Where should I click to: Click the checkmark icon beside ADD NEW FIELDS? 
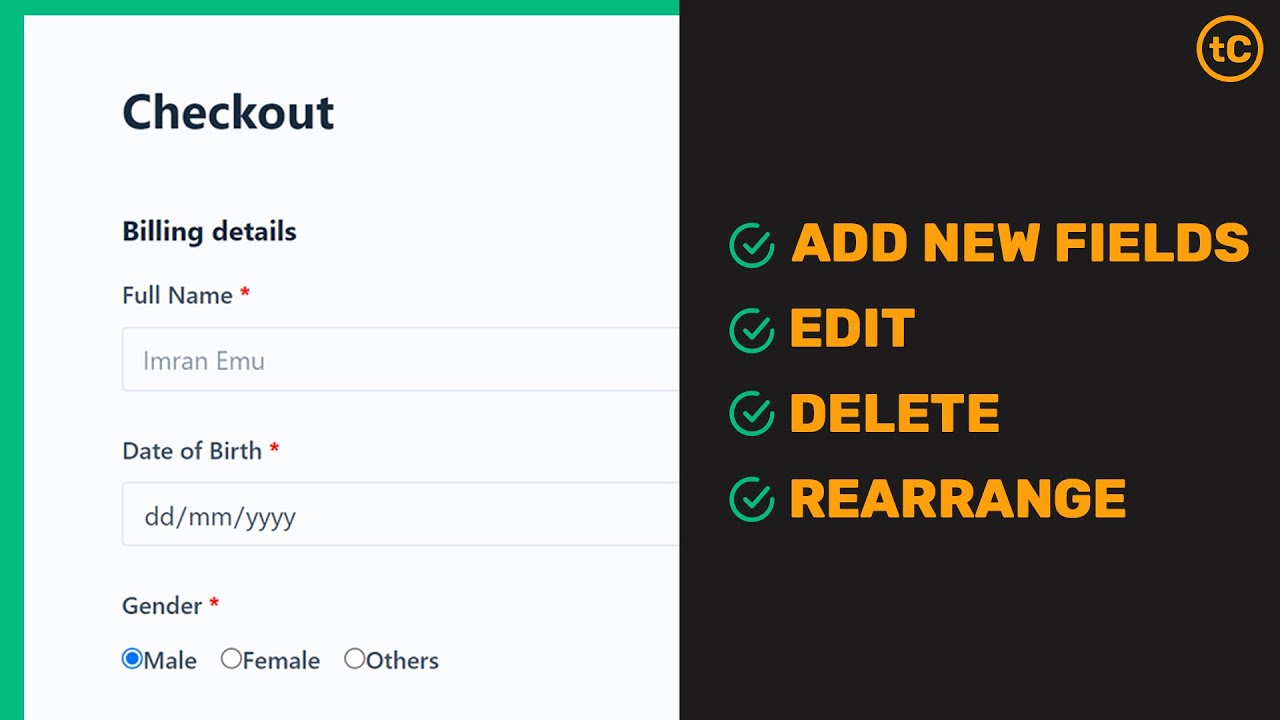click(x=752, y=245)
